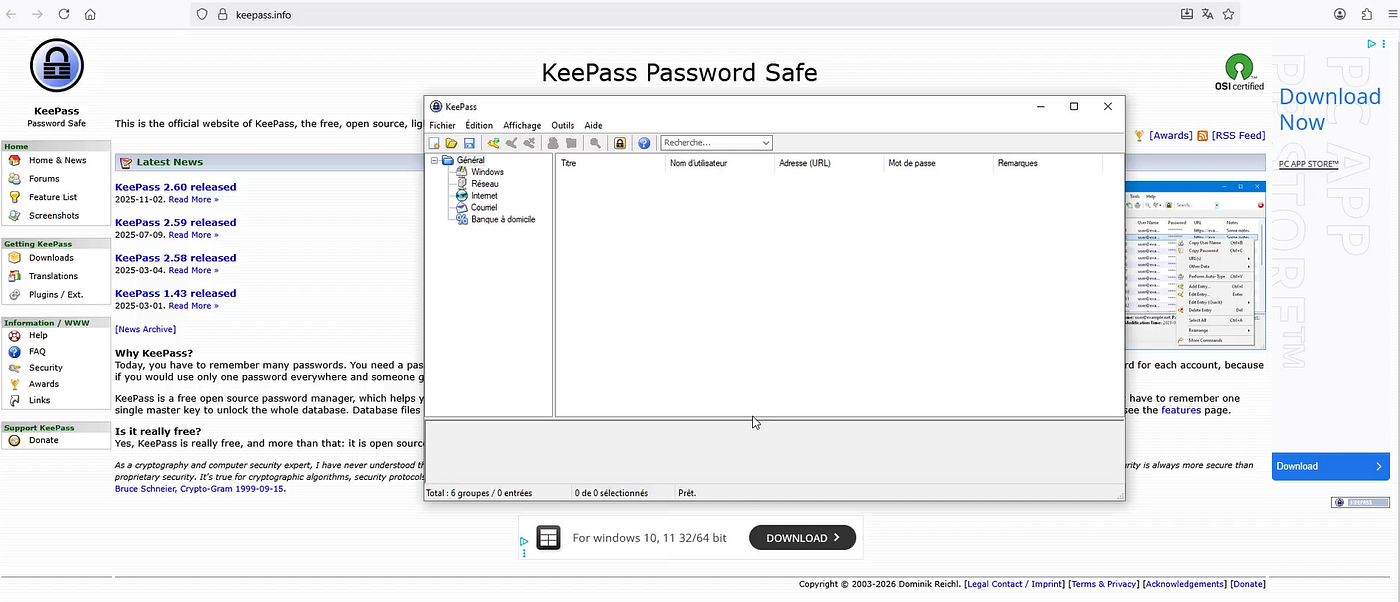Open the Aide menu
Image resolution: width=1400 pixels, height=602 pixels.
[593, 125]
